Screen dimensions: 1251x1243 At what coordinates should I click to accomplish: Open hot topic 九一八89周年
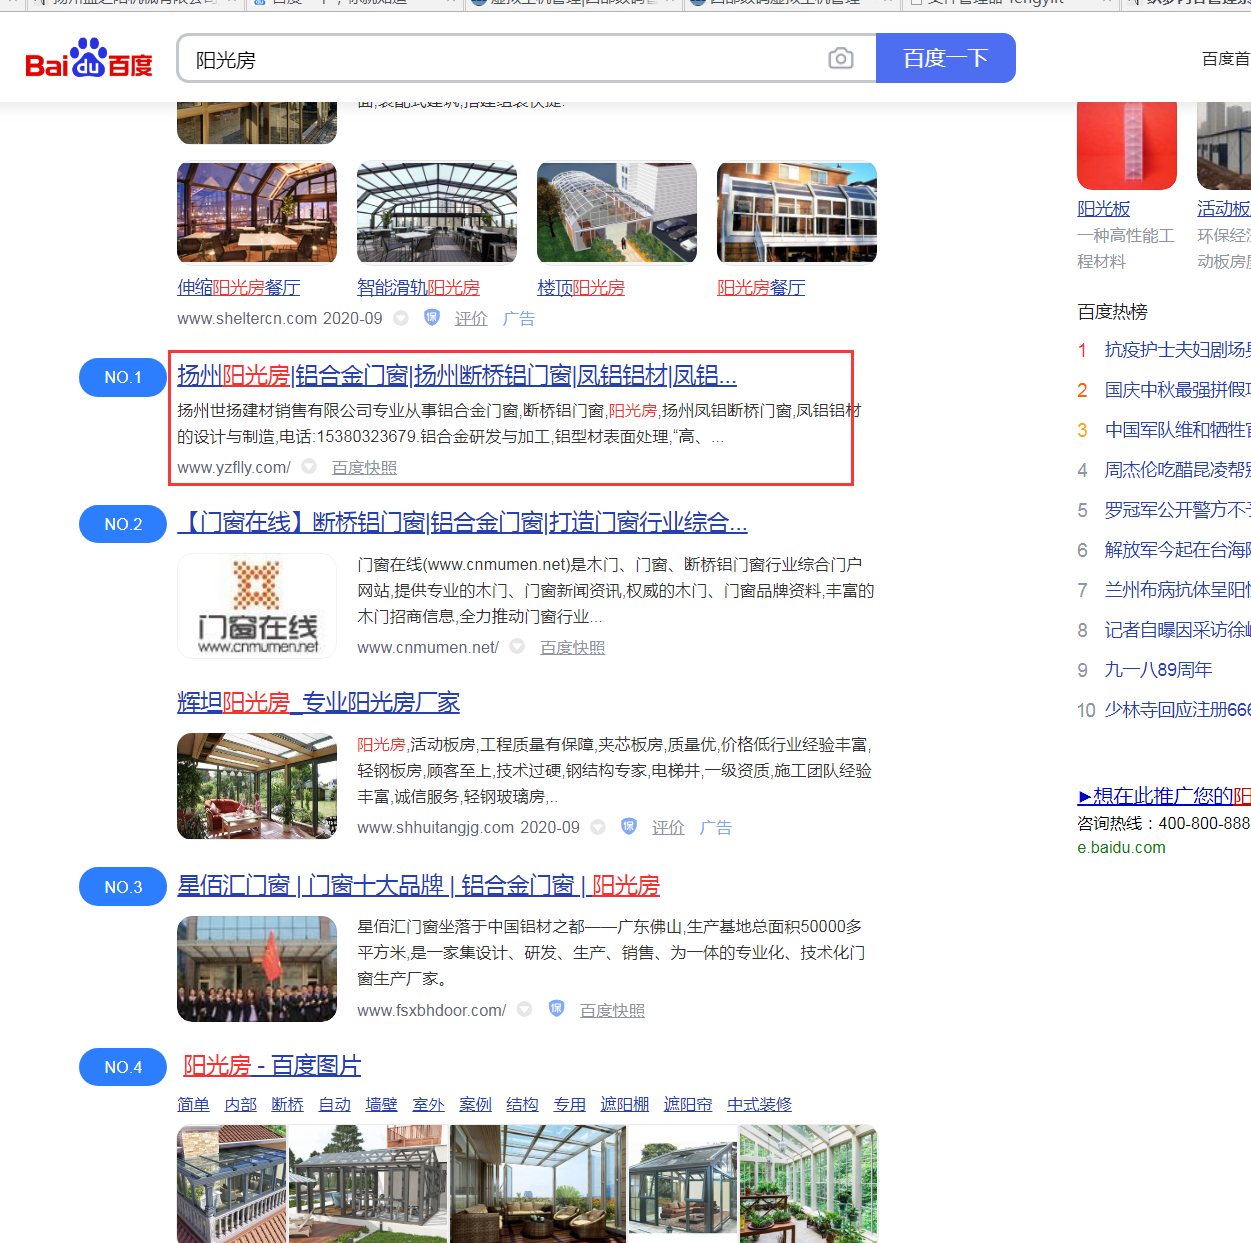pos(1158,669)
